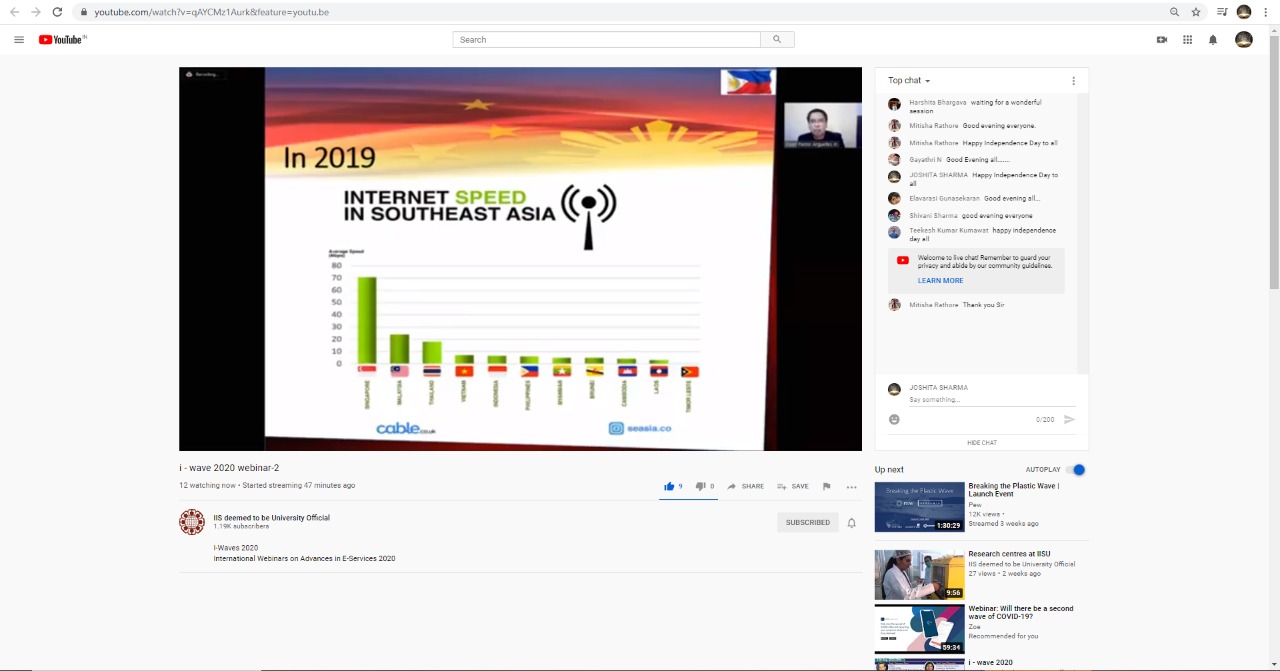Viewport: 1280px width, 671px height.
Task: Open the YouTube apps grid
Action: (x=1187, y=40)
